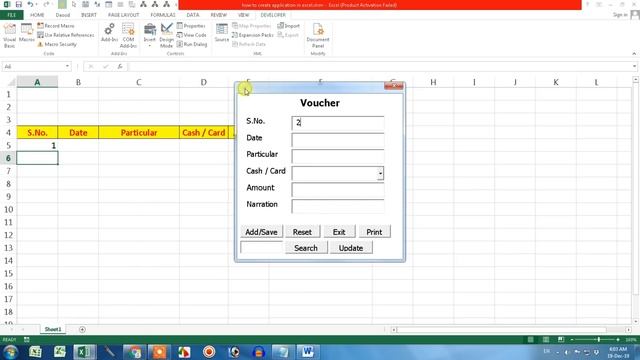Expand the Name Box dropdown
The height and width of the screenshot is (360, 640).
click(67, 66)
